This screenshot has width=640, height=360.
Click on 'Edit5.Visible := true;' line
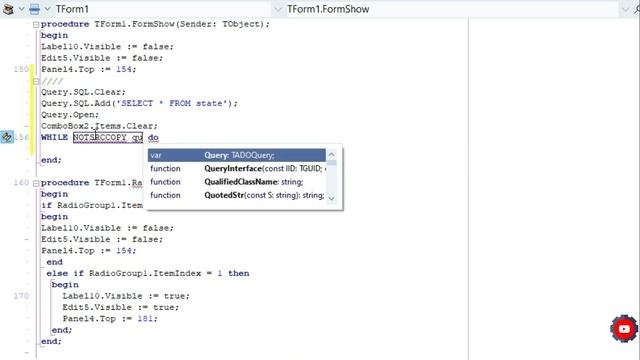point(121,307)
